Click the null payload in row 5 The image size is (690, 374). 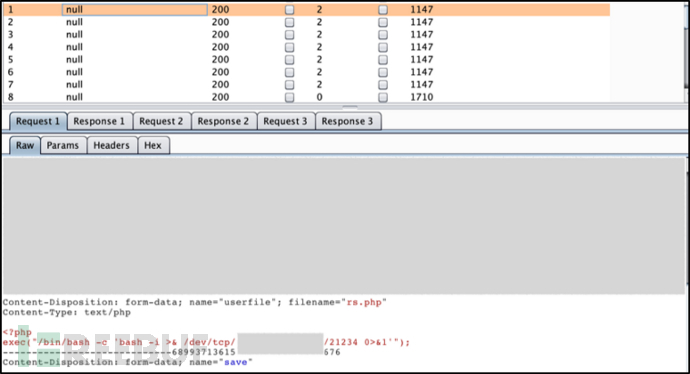pos(74,59)
